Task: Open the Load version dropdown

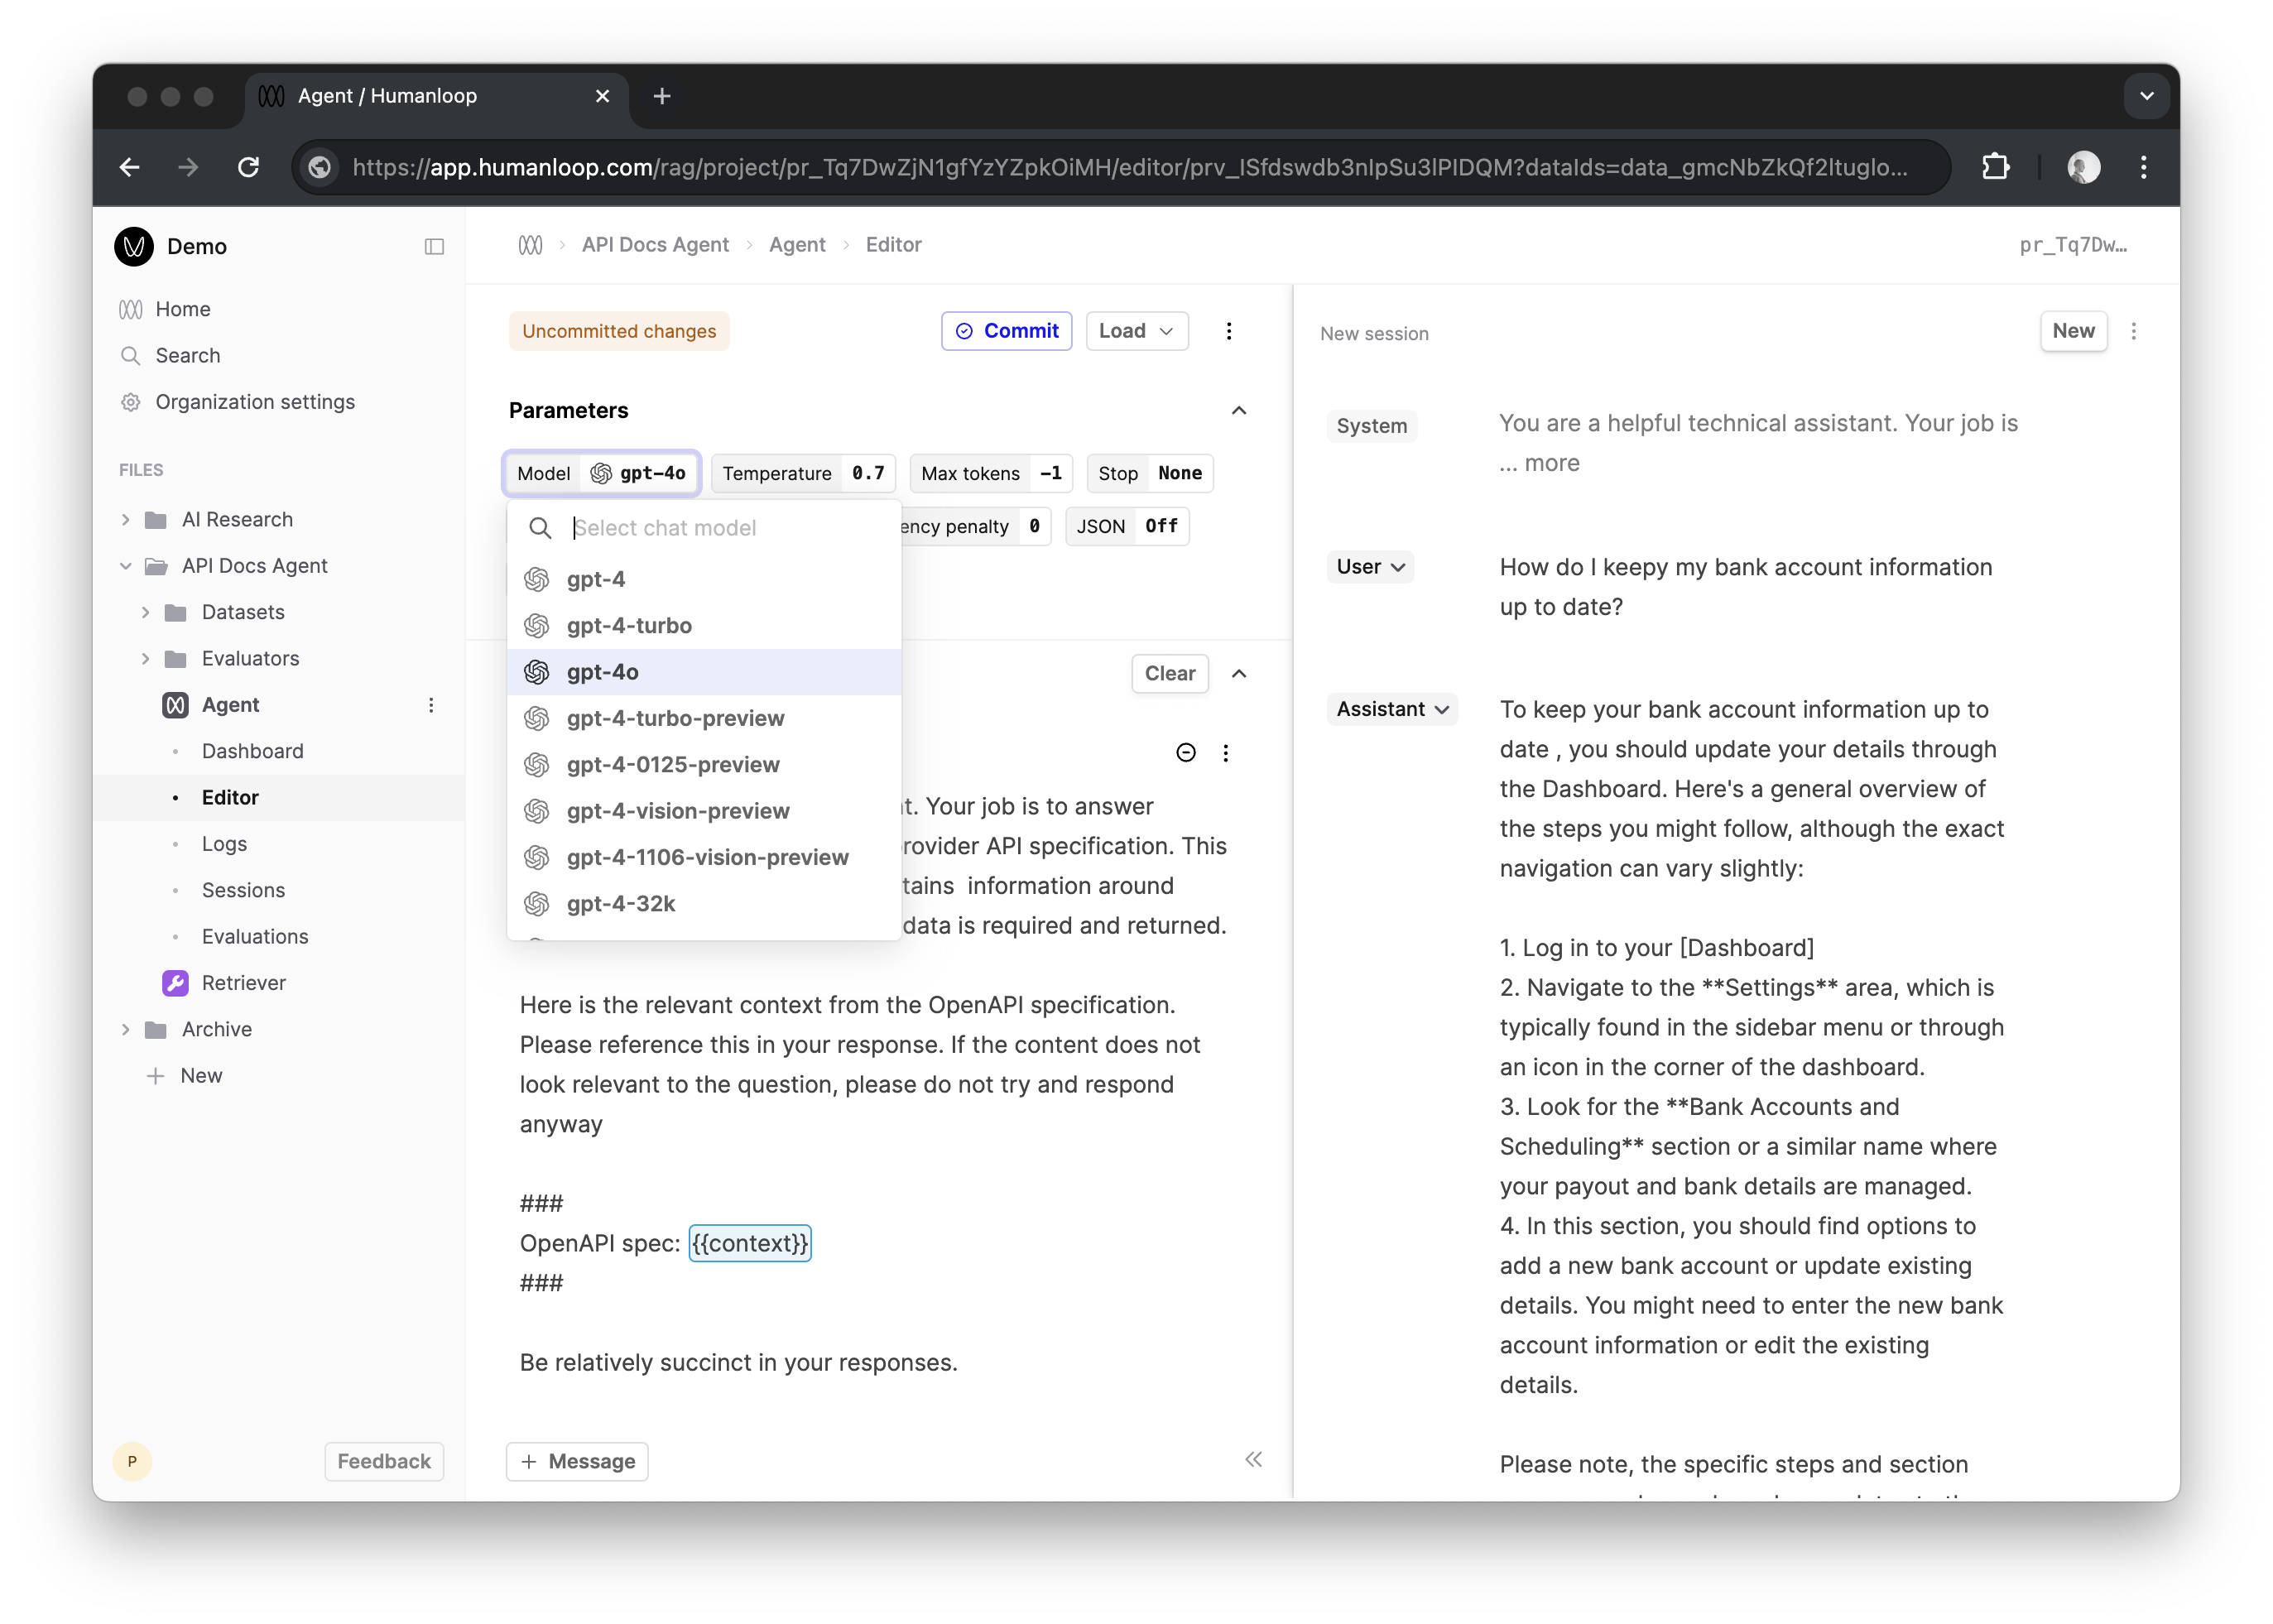Action: (1137, 331)
